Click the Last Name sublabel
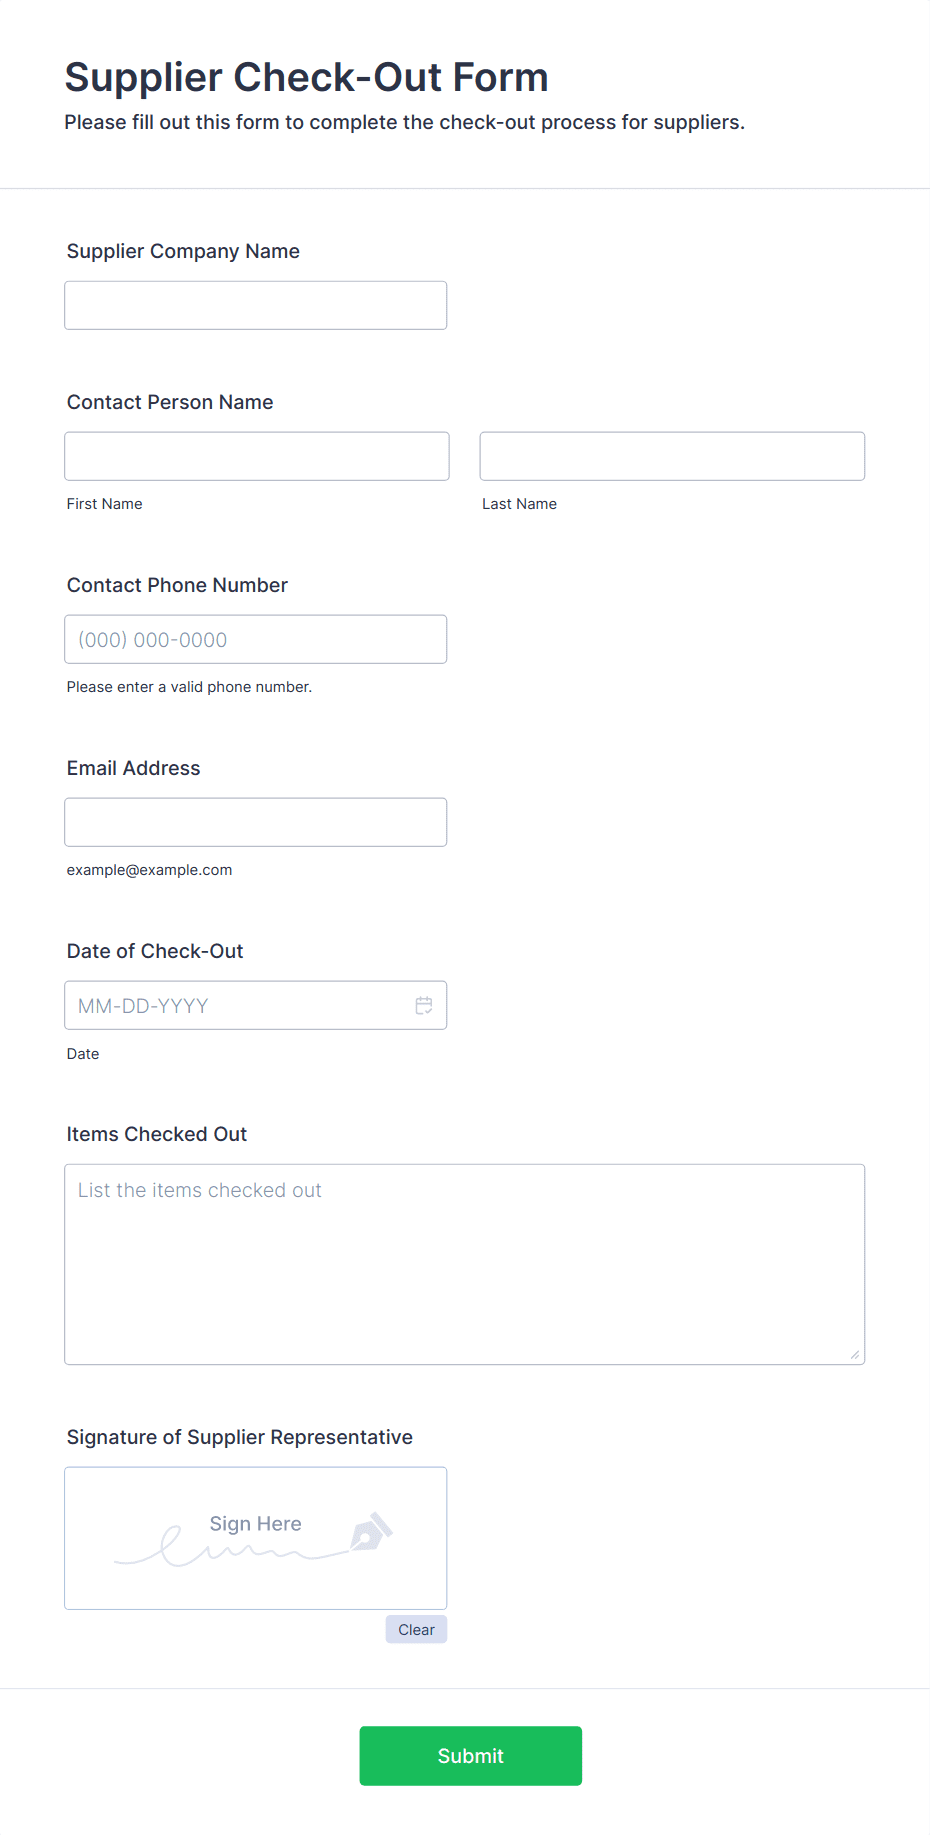 point(520,504)
